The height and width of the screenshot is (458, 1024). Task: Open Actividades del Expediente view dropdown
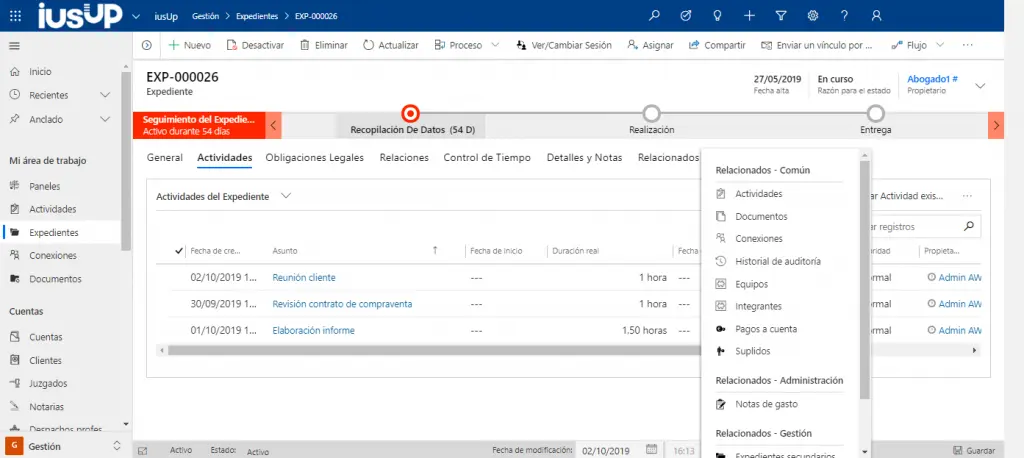click(286, 196)
